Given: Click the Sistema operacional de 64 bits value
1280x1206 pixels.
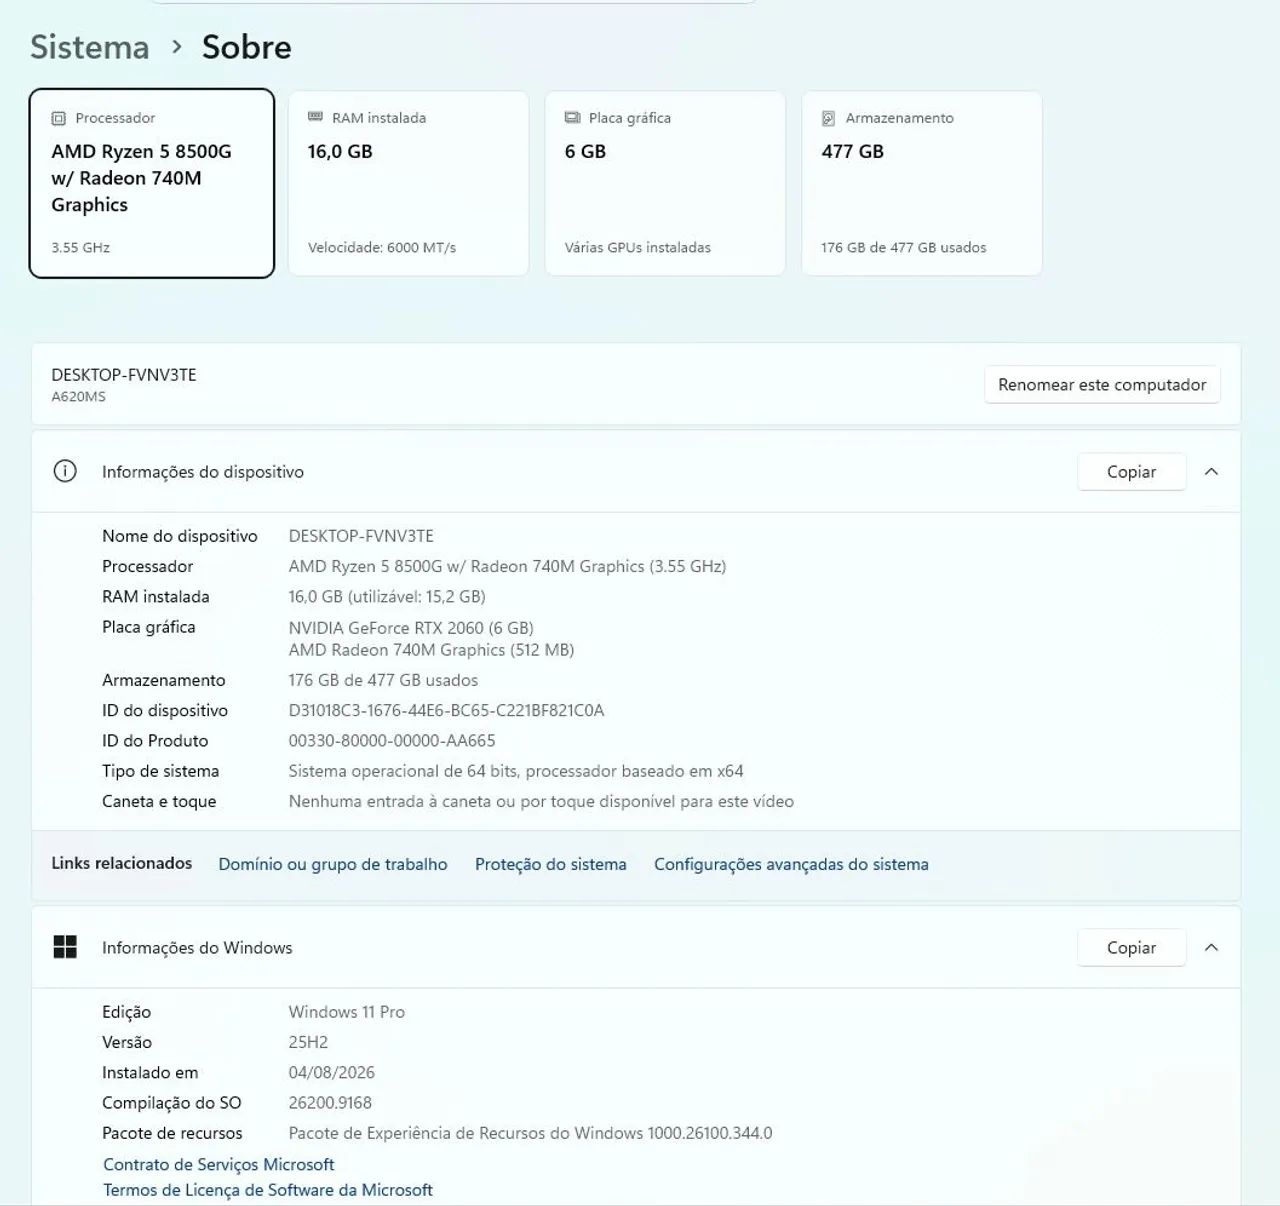Looking at the screenshot, I should pyautogui.click(x=516, y=771).
